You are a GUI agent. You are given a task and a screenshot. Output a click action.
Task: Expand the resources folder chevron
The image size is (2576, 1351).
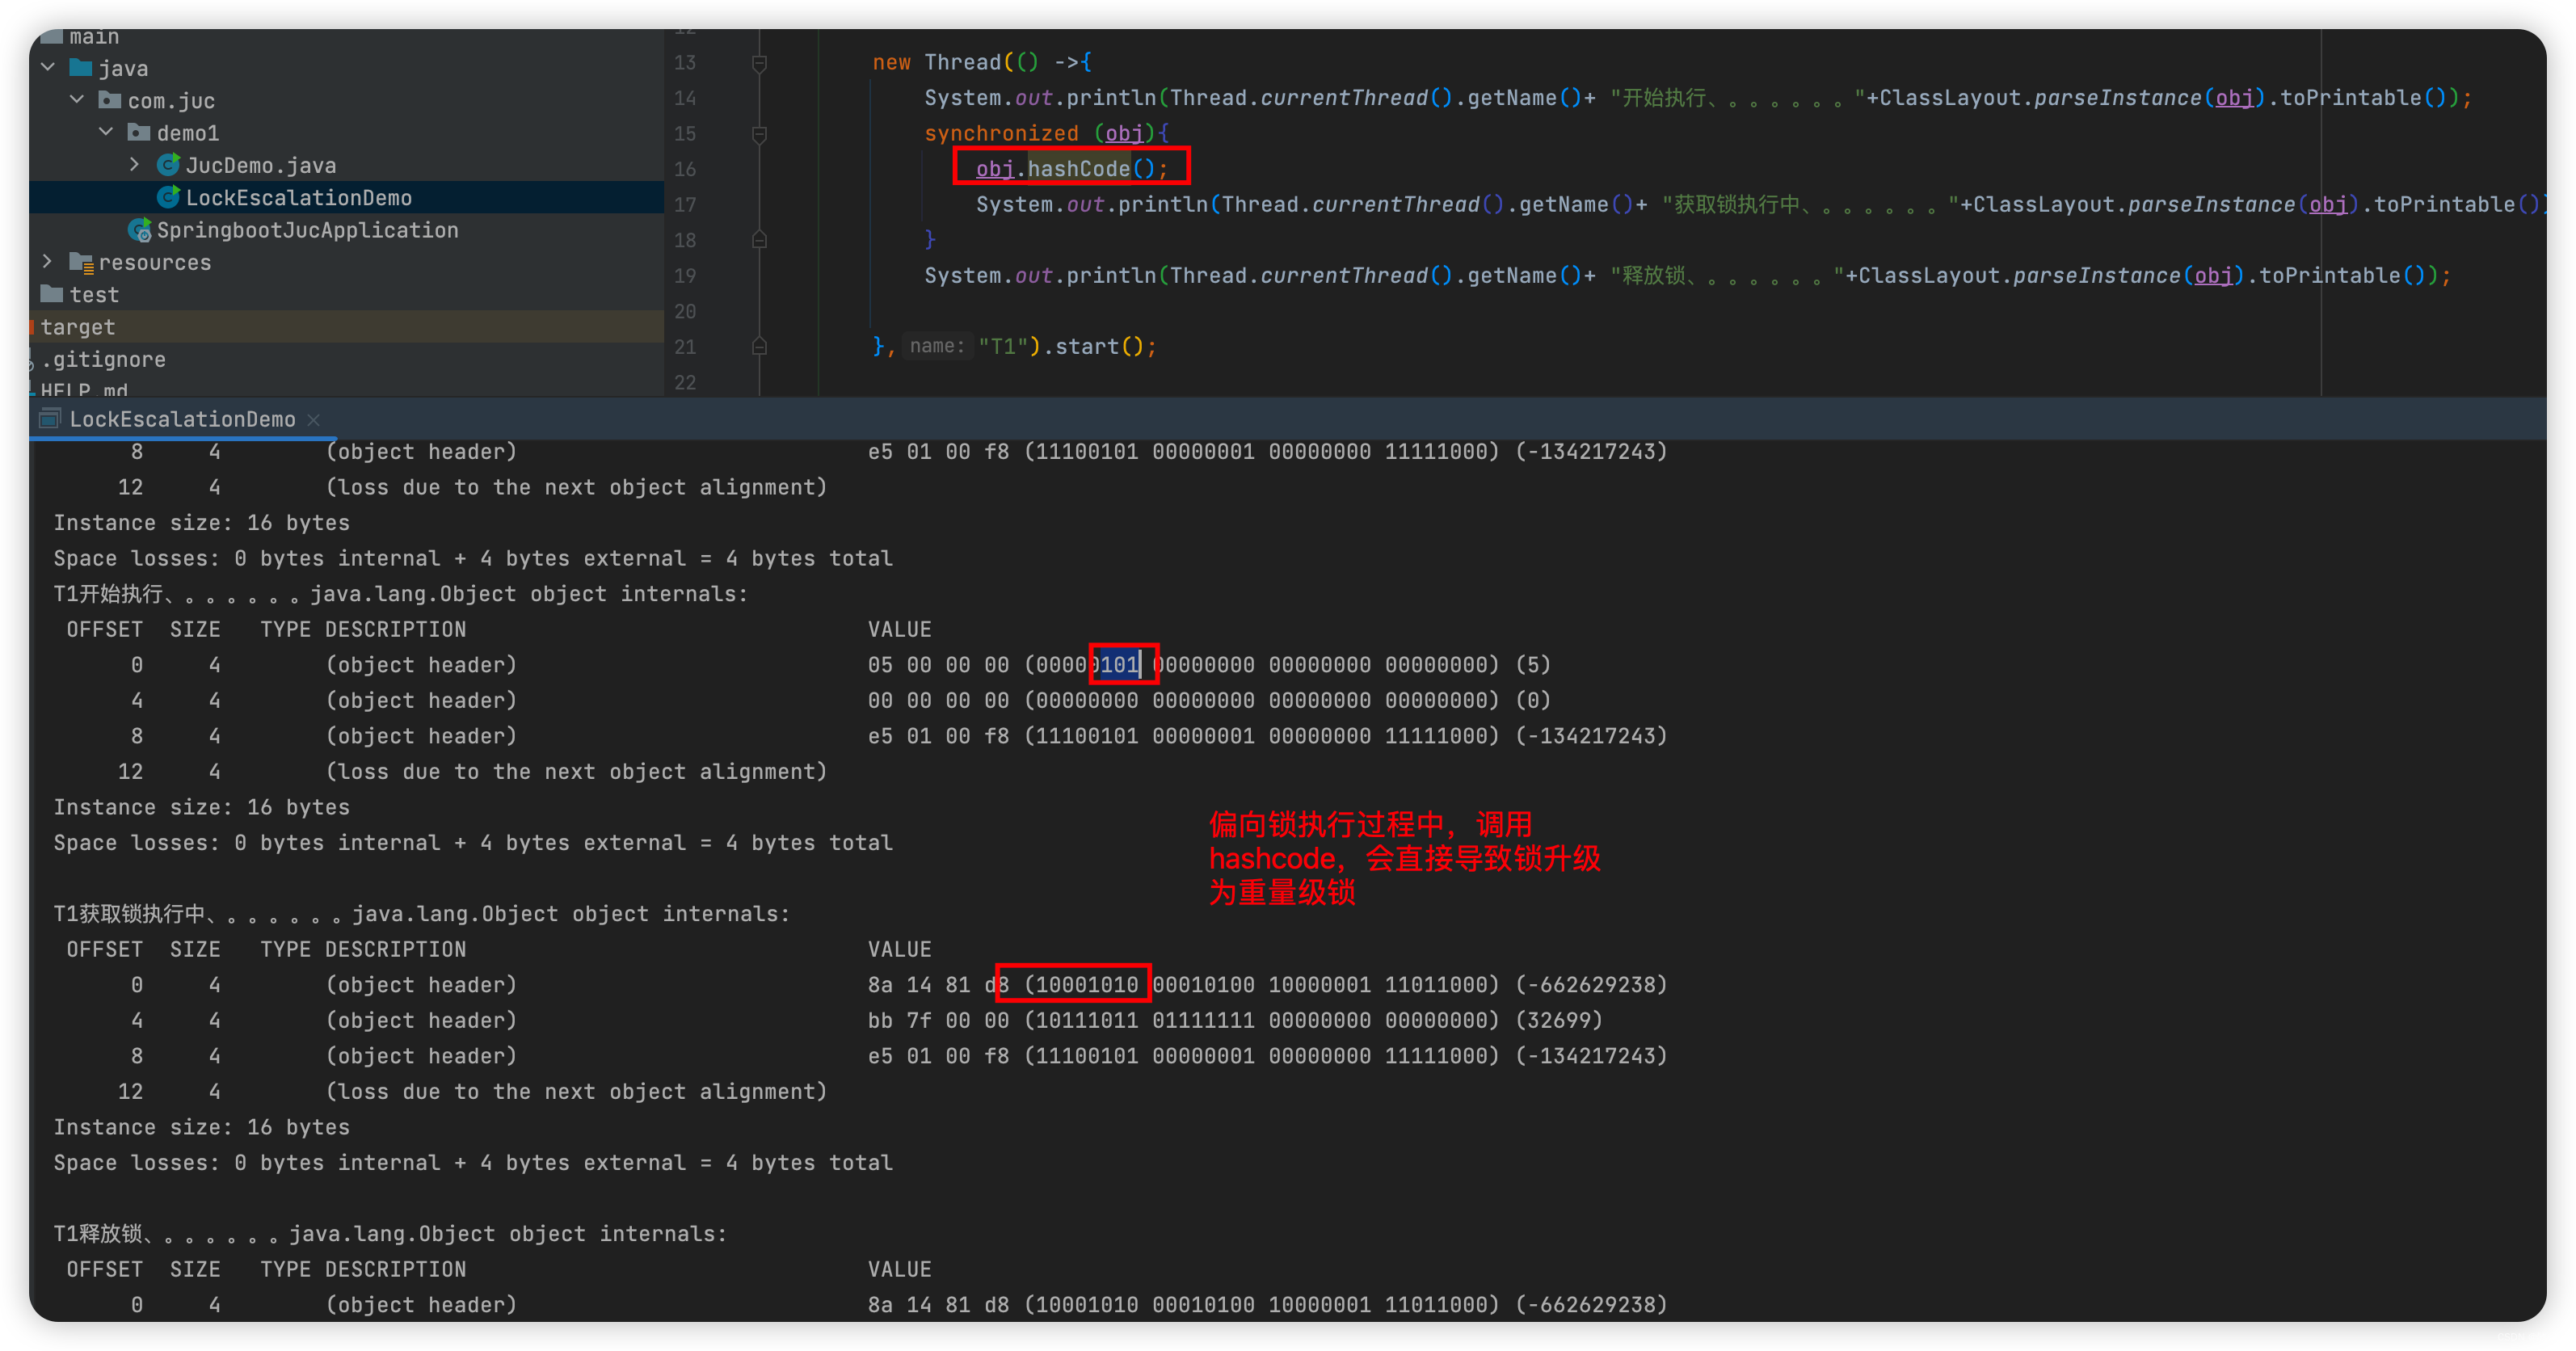pyautogui.click(x=48, y=261)
